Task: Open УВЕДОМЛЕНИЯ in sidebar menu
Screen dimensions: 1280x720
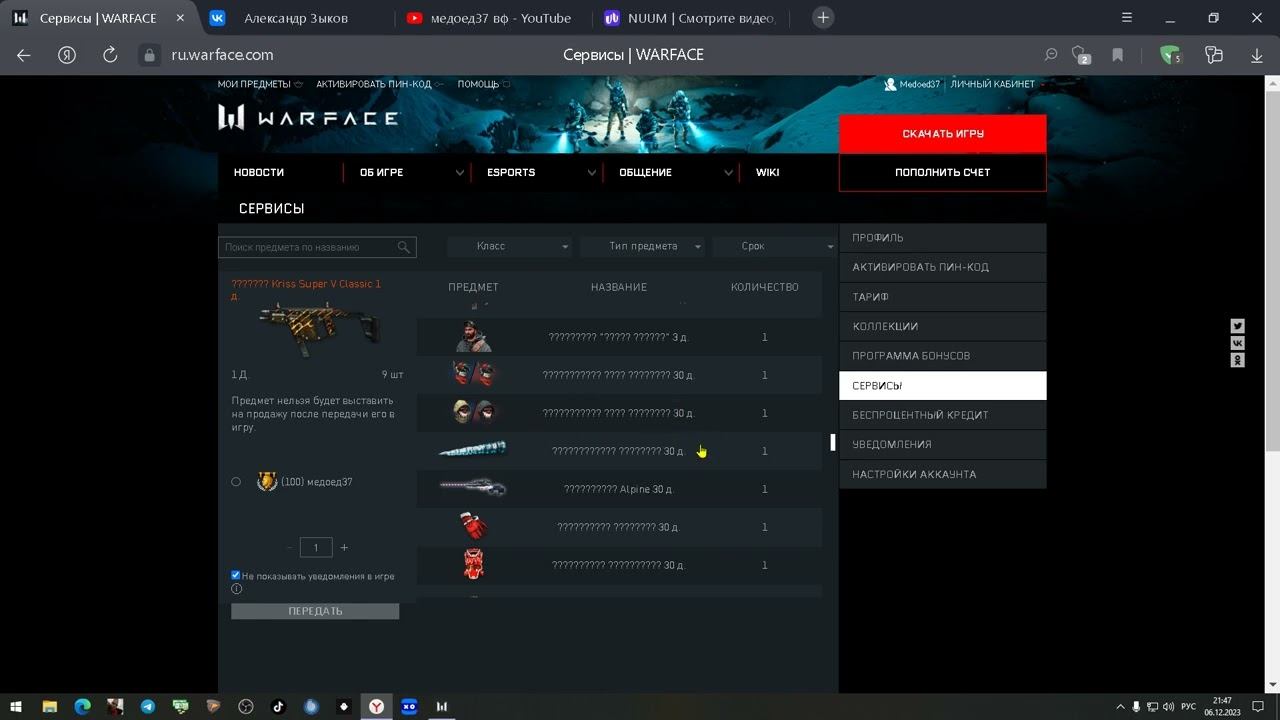Action: (x=942, y=444)
